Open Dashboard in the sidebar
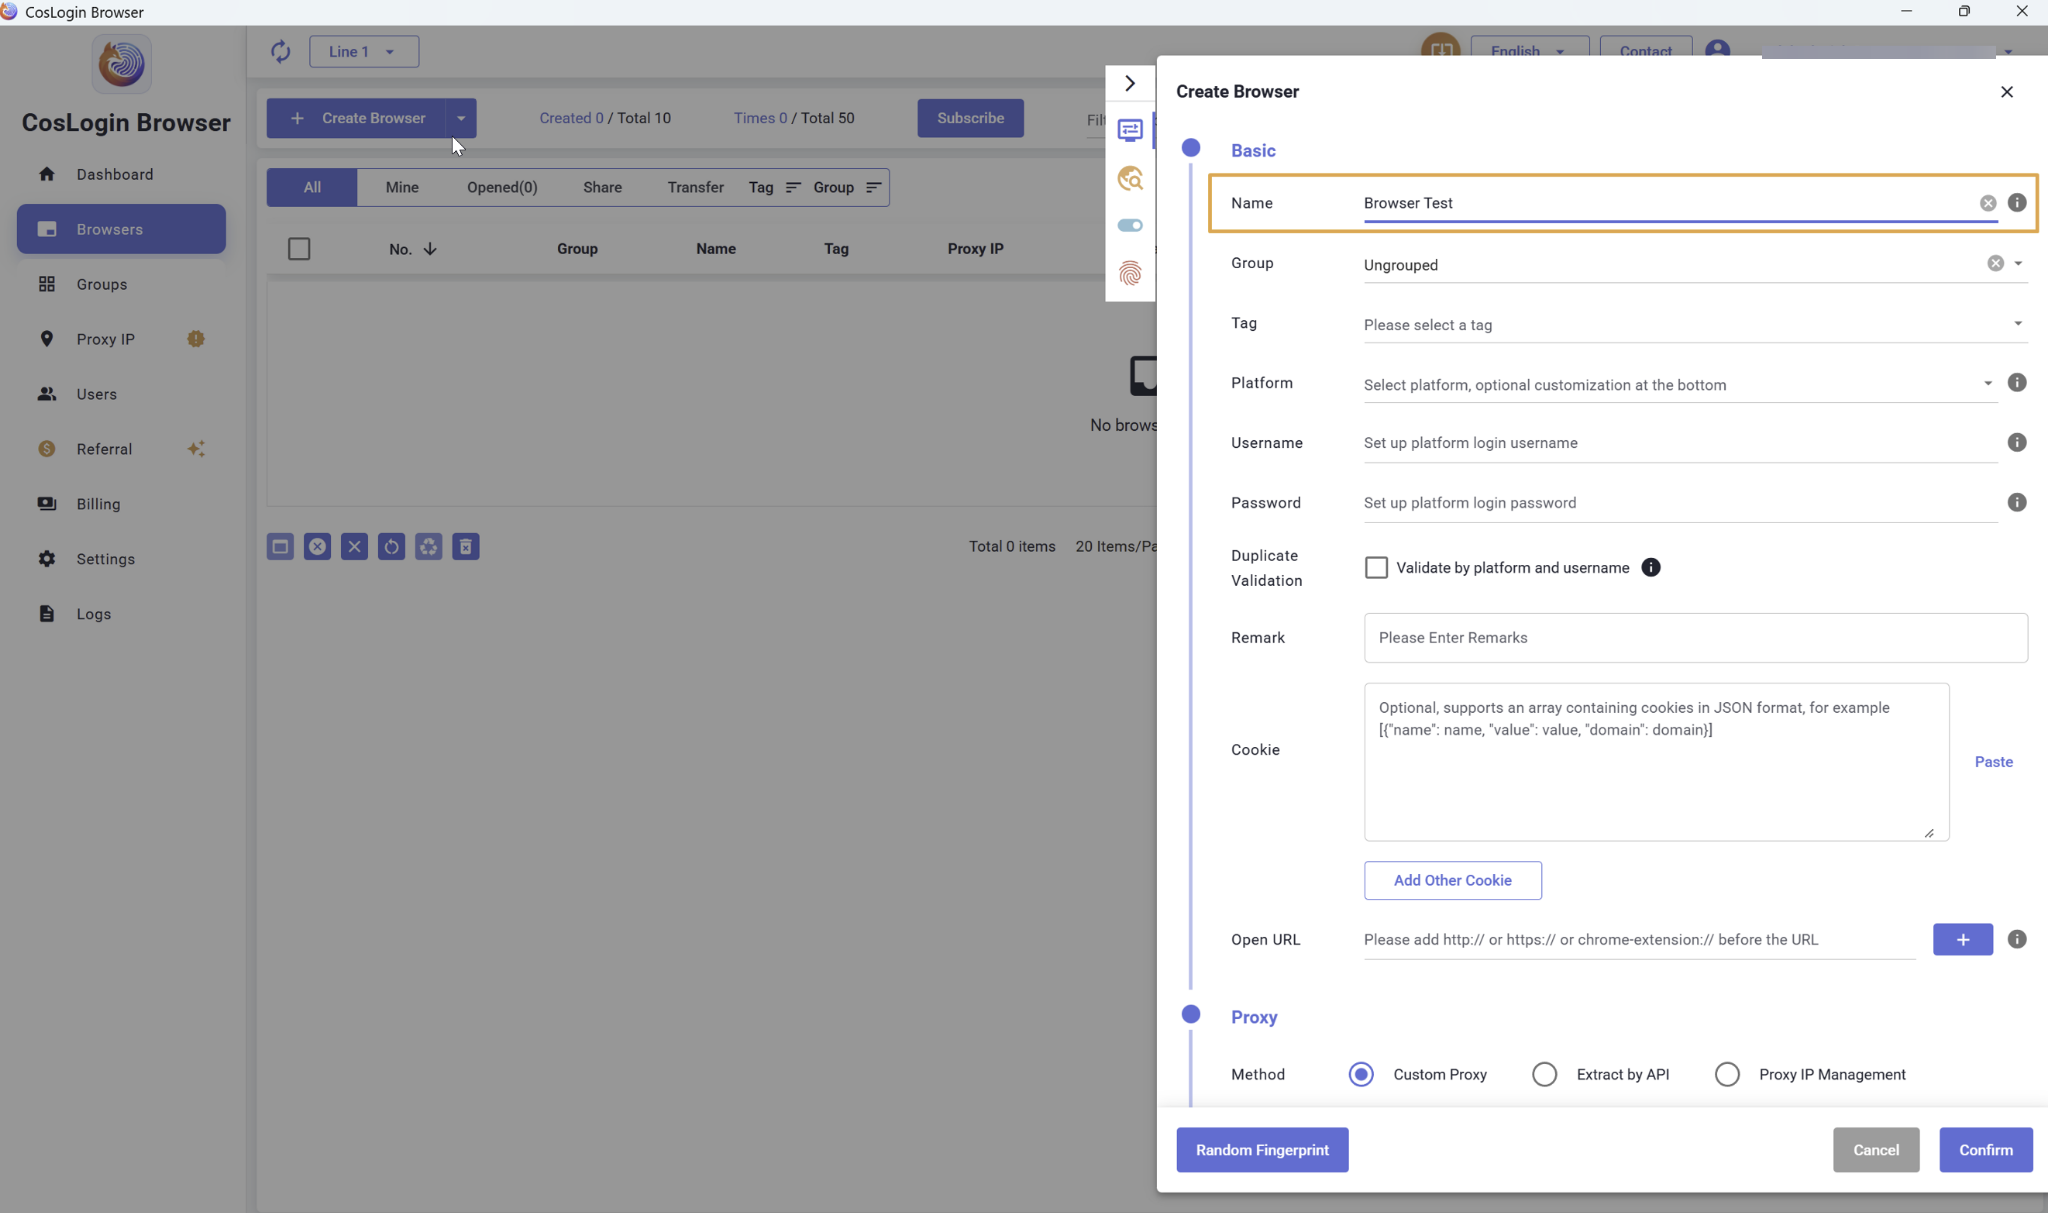Screen dimensions: 2048x1213 click(x=121, y=174)
